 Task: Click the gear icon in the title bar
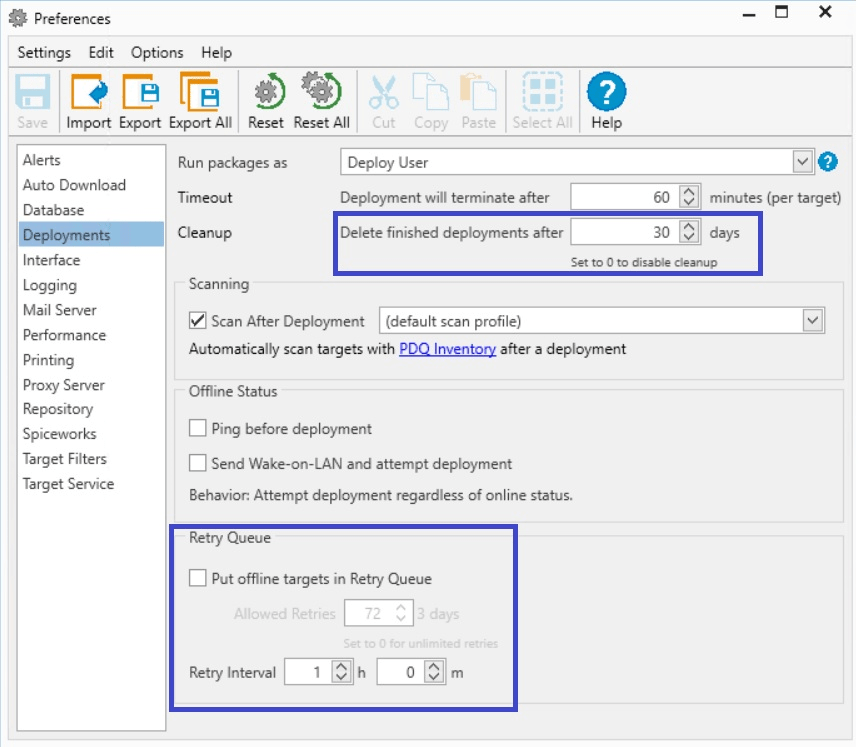[18, 17]
